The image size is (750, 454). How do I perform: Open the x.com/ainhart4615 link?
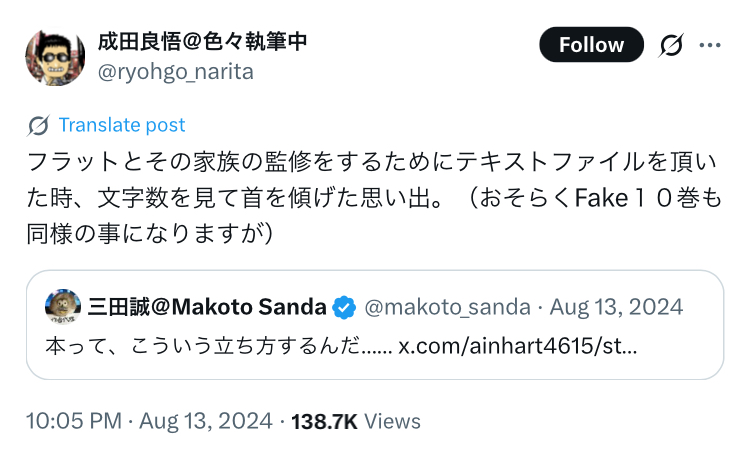(518, 346)
